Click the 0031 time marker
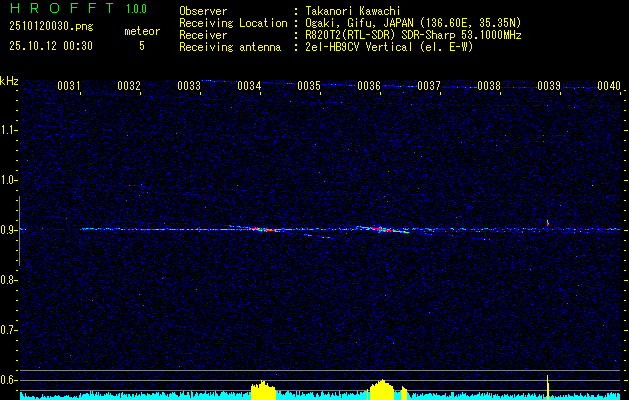The width and height of the screenshot is (629, 400). [69, 85]
